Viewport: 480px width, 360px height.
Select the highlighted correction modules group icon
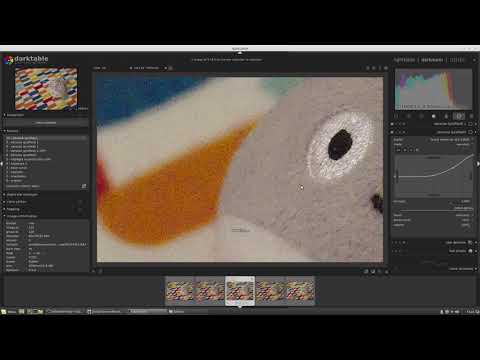point(459,116)
